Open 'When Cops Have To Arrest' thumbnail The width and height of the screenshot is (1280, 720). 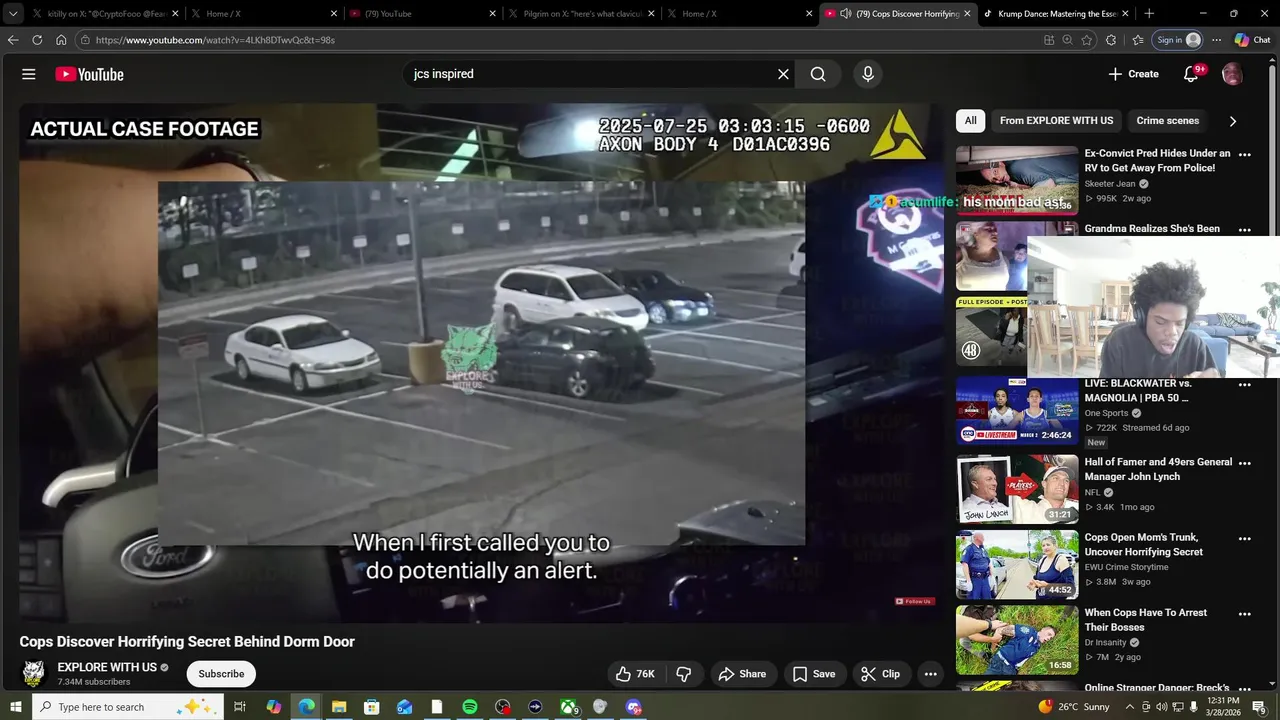(1017, 641)
